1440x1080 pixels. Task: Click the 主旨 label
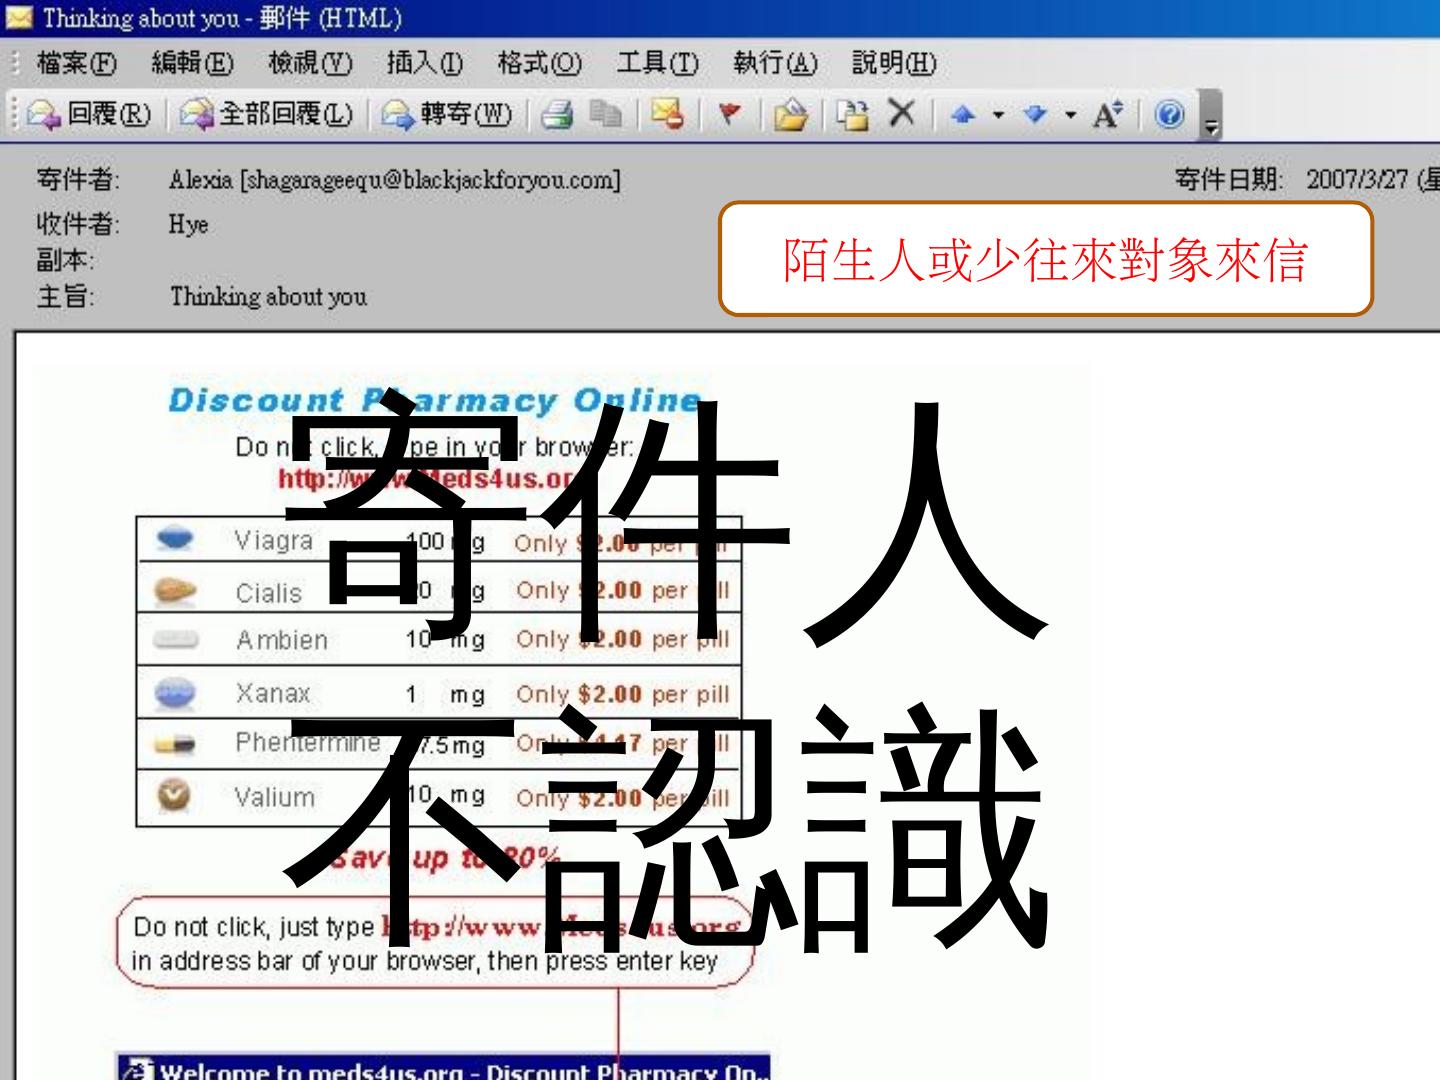(x=65, y=297)
